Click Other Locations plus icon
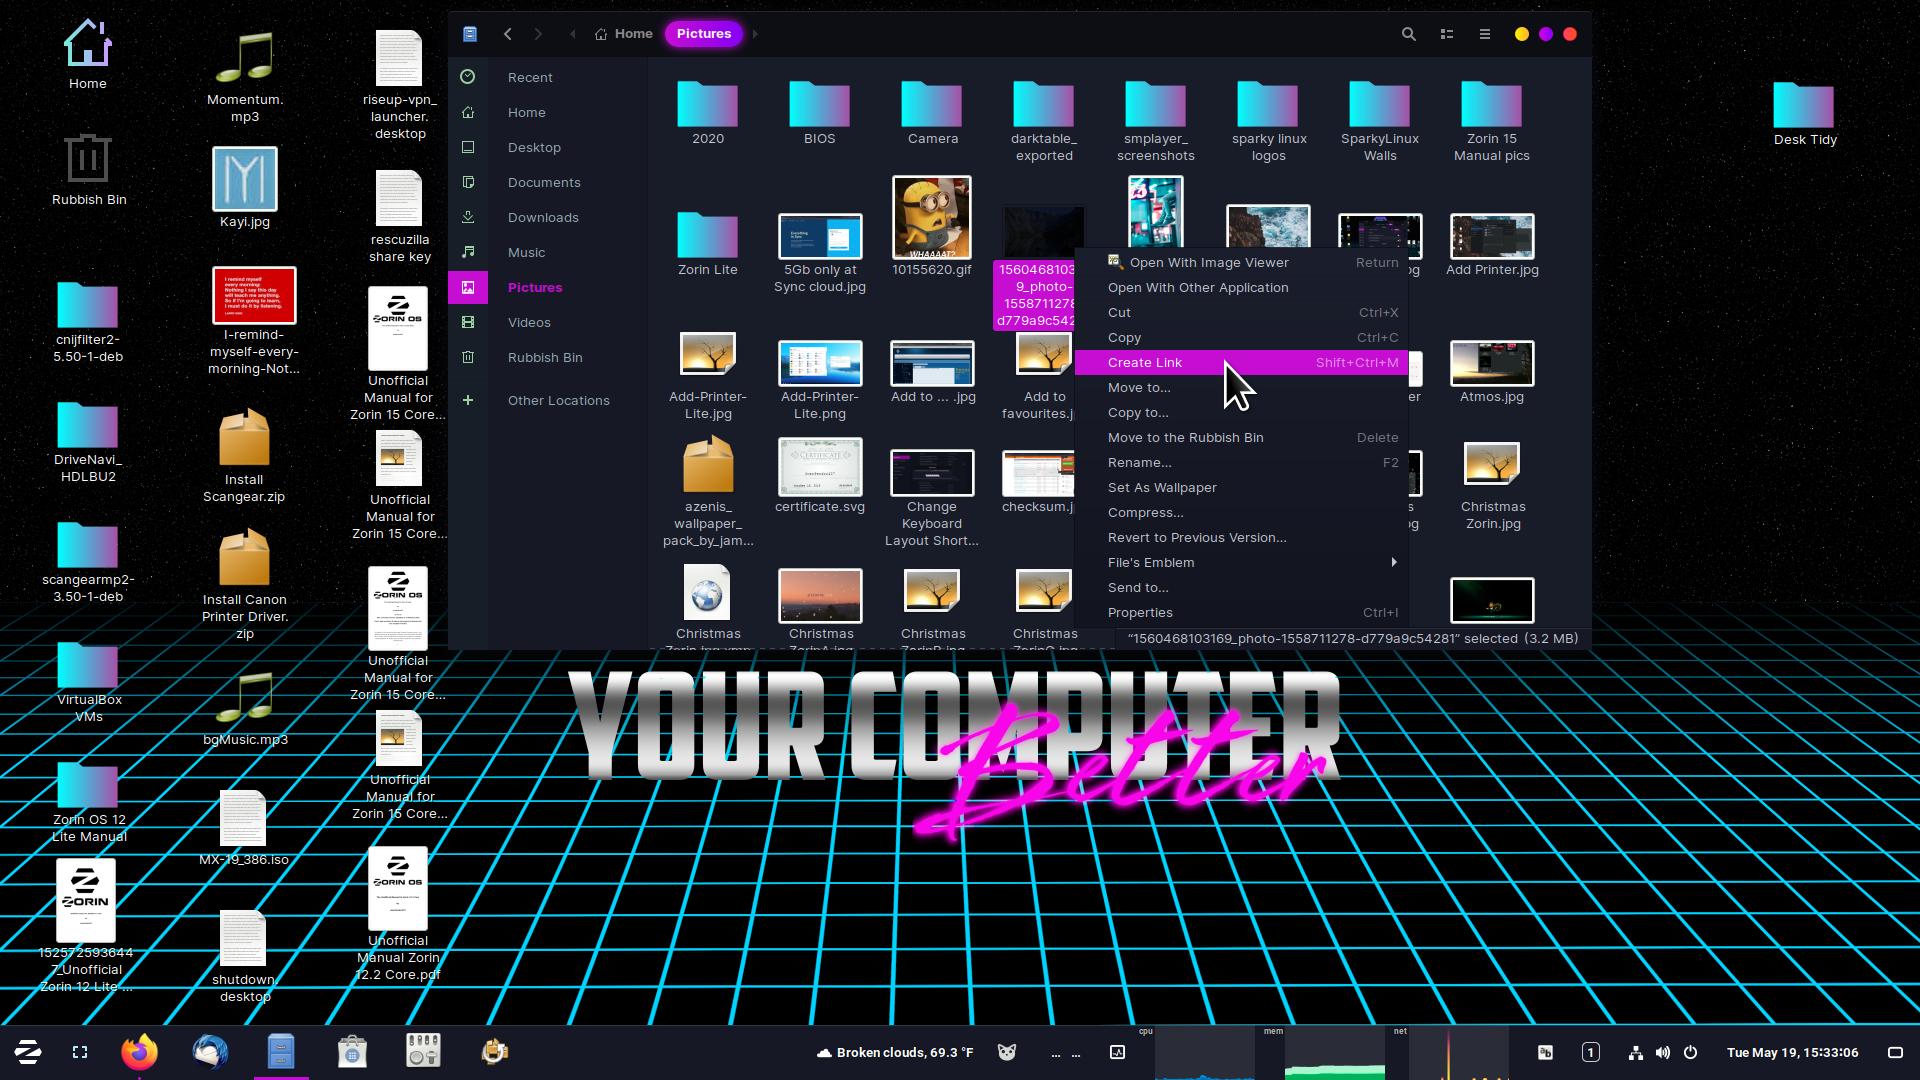The height and width of the screenshot is (1080, 1920). (468, 400)
